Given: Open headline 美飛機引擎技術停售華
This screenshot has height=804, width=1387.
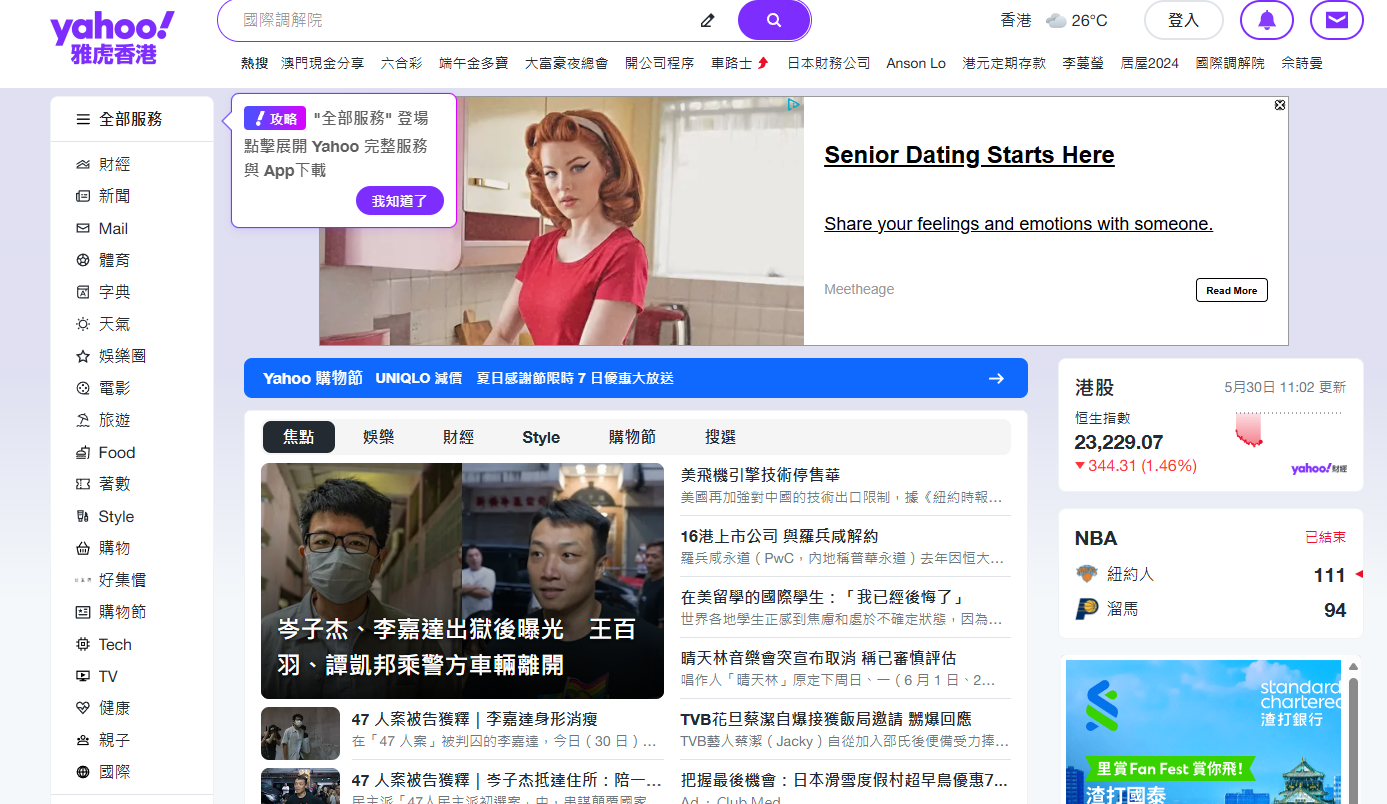Looking at the screenshot, I should pyautogui.click(x=761, y=475).
